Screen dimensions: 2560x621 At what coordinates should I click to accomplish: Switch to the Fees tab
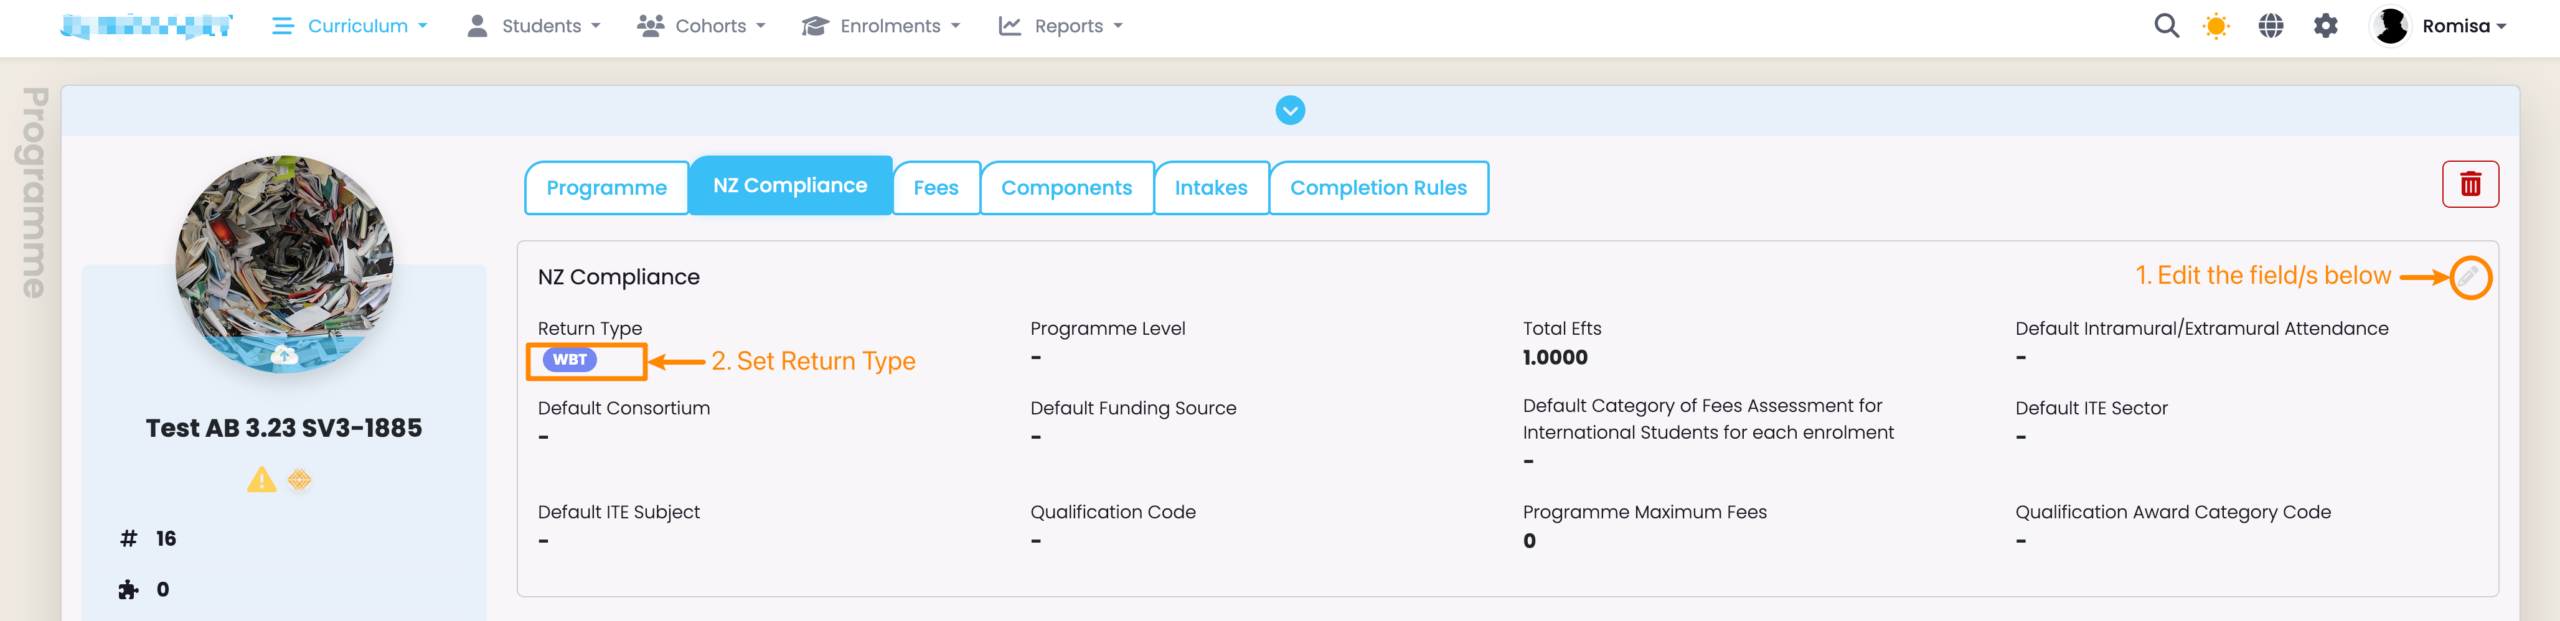pyautogui.click(x=936, y=188)
